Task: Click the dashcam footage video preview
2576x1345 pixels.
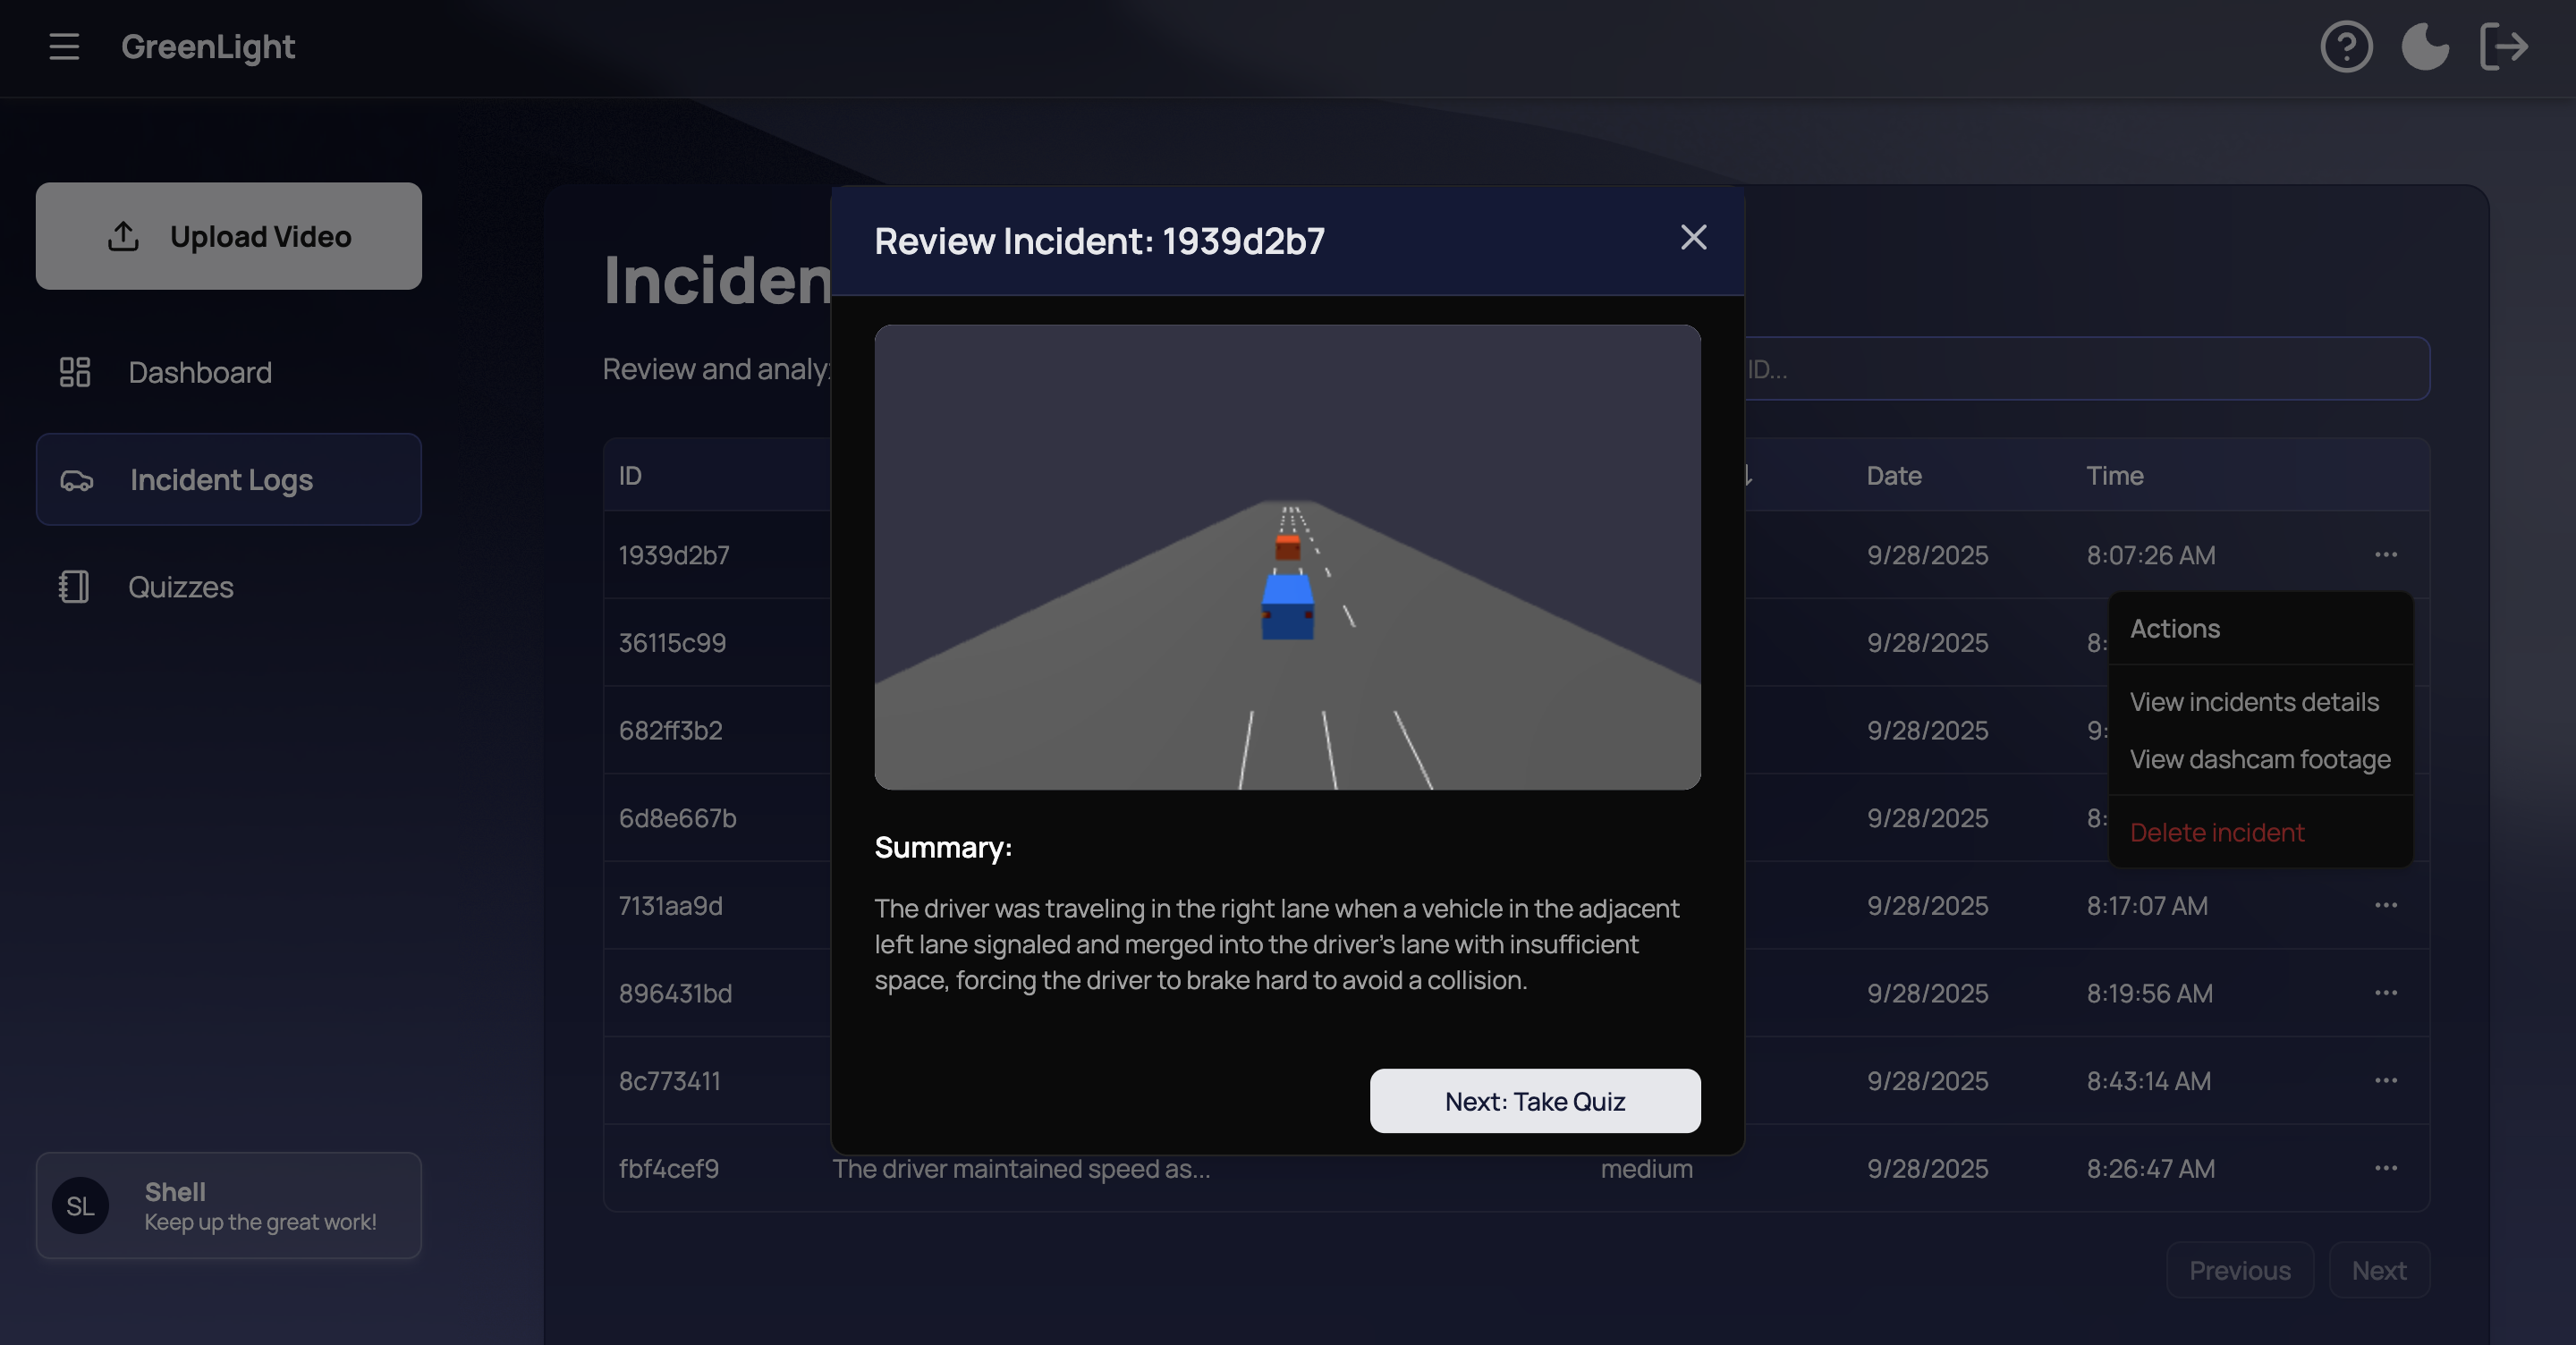Action: click(1287, 557)
